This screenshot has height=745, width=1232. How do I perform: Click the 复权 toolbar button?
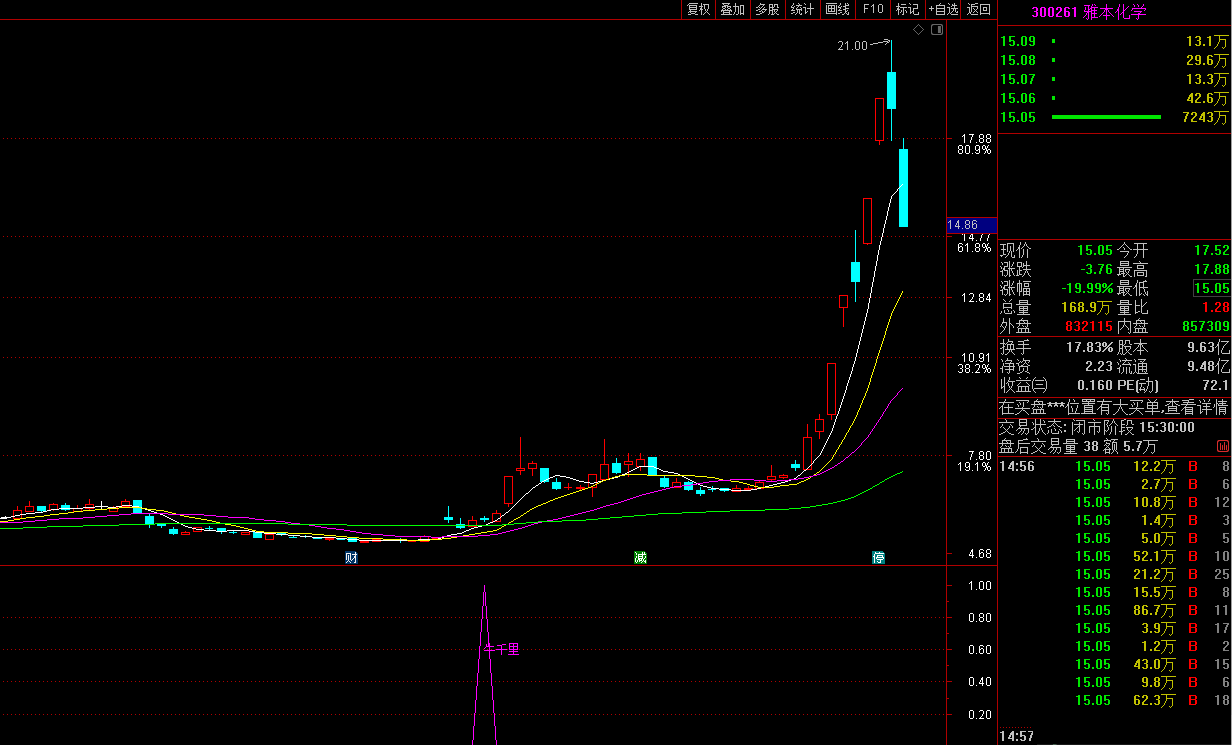coord(698,9)
